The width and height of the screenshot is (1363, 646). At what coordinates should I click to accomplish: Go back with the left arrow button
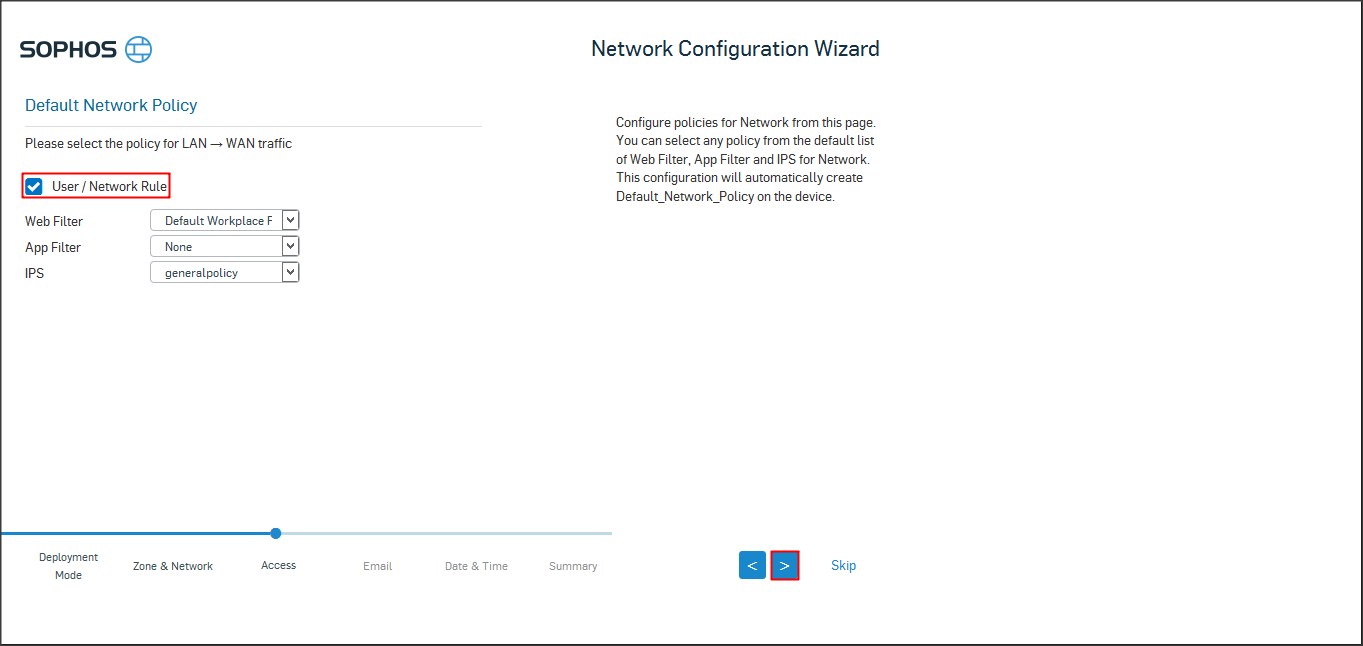(752, 565)
